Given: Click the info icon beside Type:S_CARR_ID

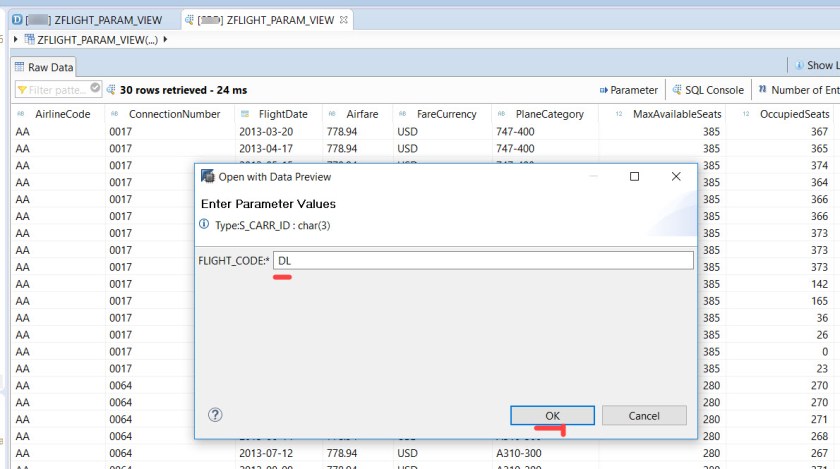Looking at the screenshot, I should point(204,224).
